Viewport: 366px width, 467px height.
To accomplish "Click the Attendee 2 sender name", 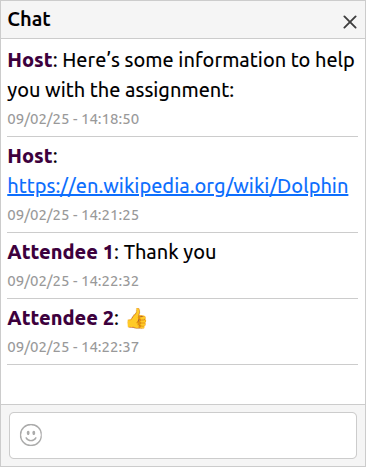I will (61, 318).
